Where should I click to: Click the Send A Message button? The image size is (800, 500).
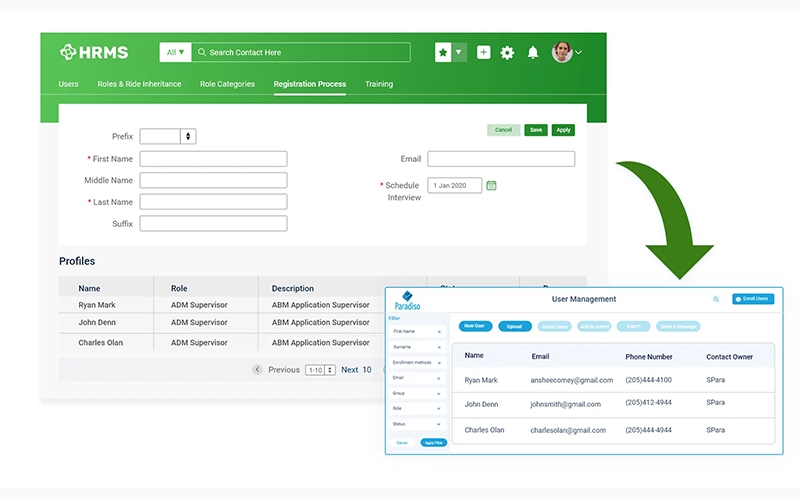678,326
